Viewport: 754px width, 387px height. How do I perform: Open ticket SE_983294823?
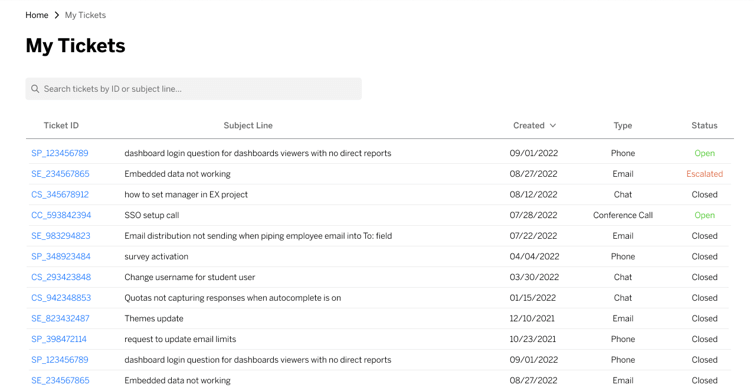pyautogui.click(x=61, y=236)
